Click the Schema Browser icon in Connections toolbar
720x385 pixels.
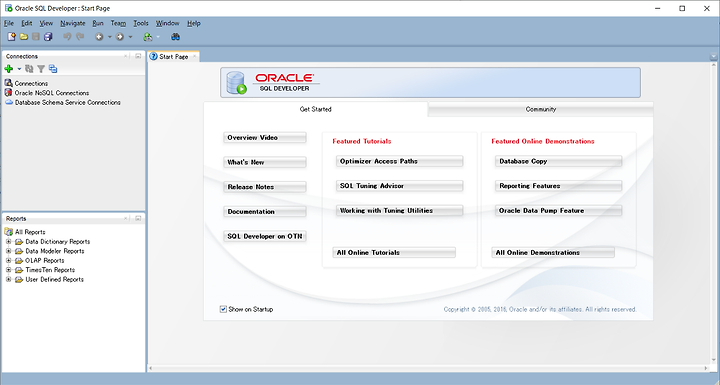tap(53, 69)
